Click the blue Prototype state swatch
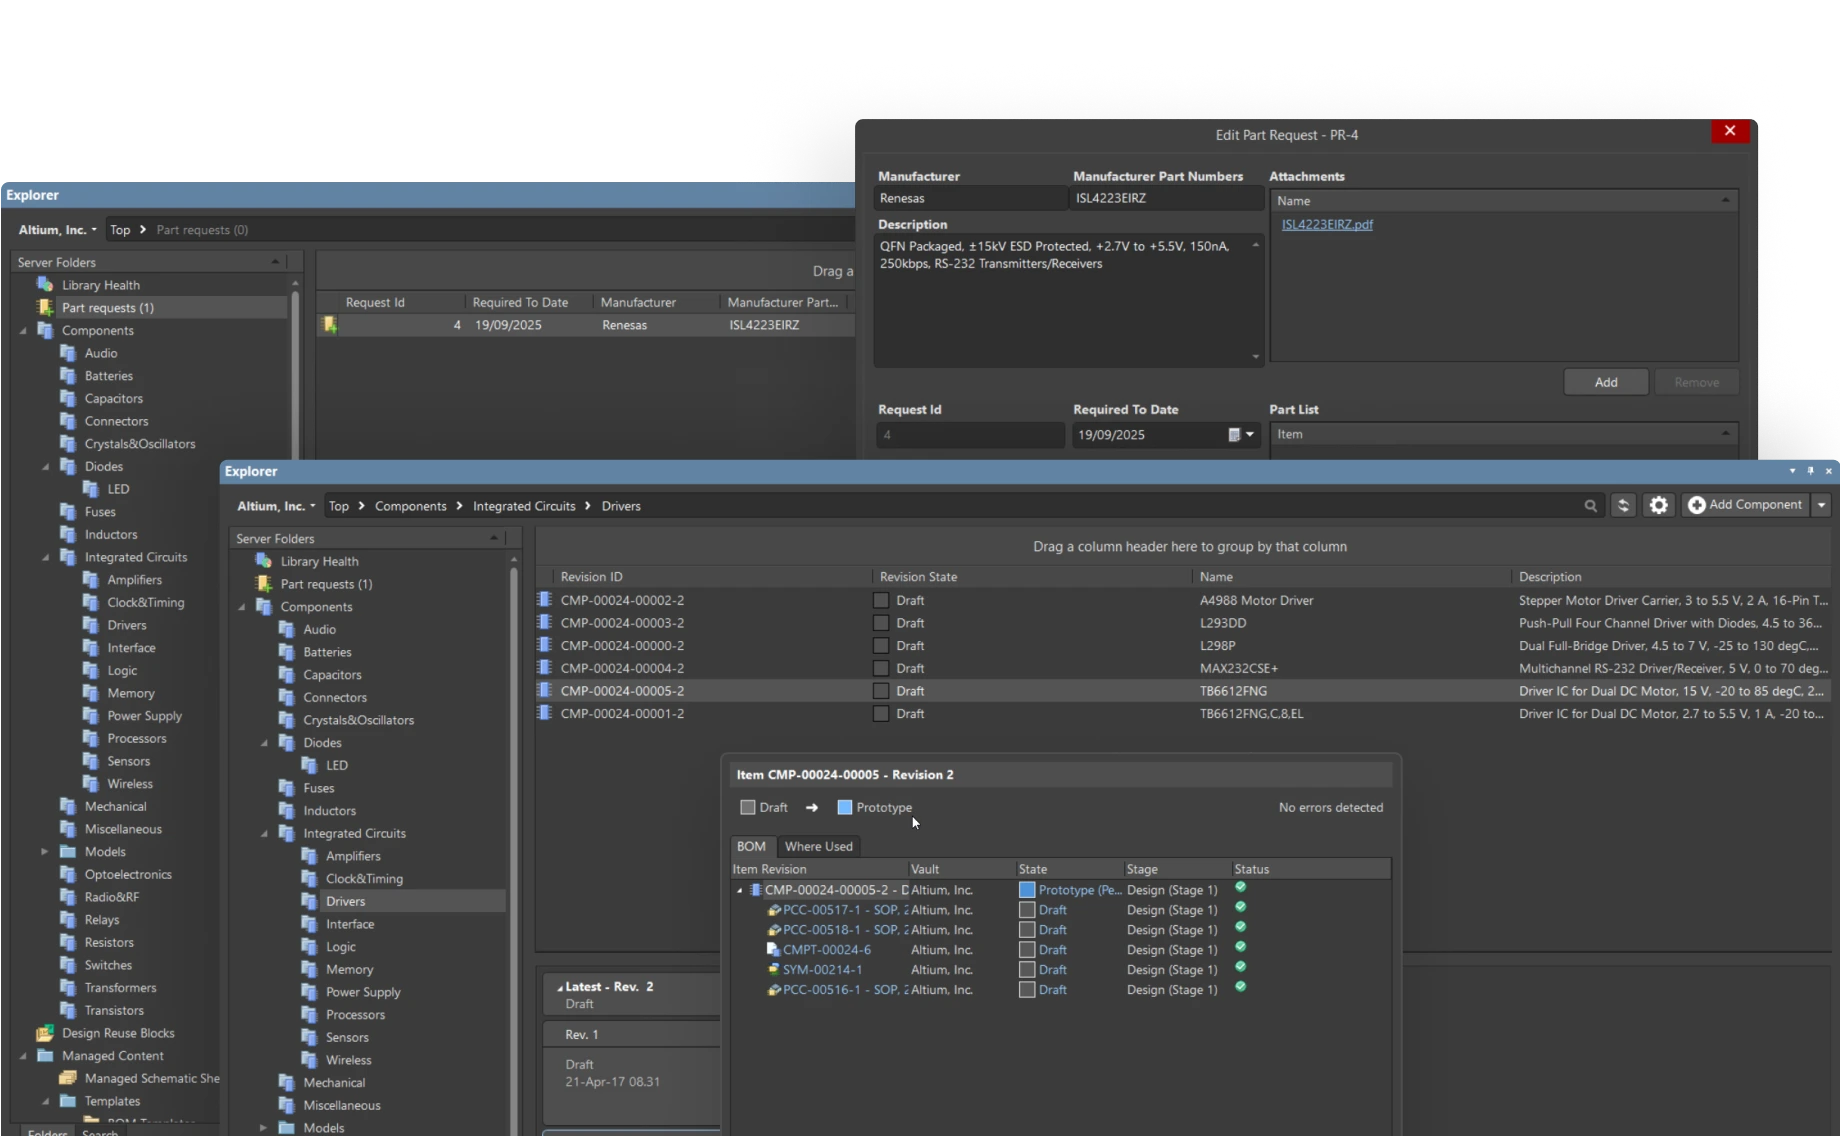This screenshot has width=1840, height=1136. (x=845, y=808)
